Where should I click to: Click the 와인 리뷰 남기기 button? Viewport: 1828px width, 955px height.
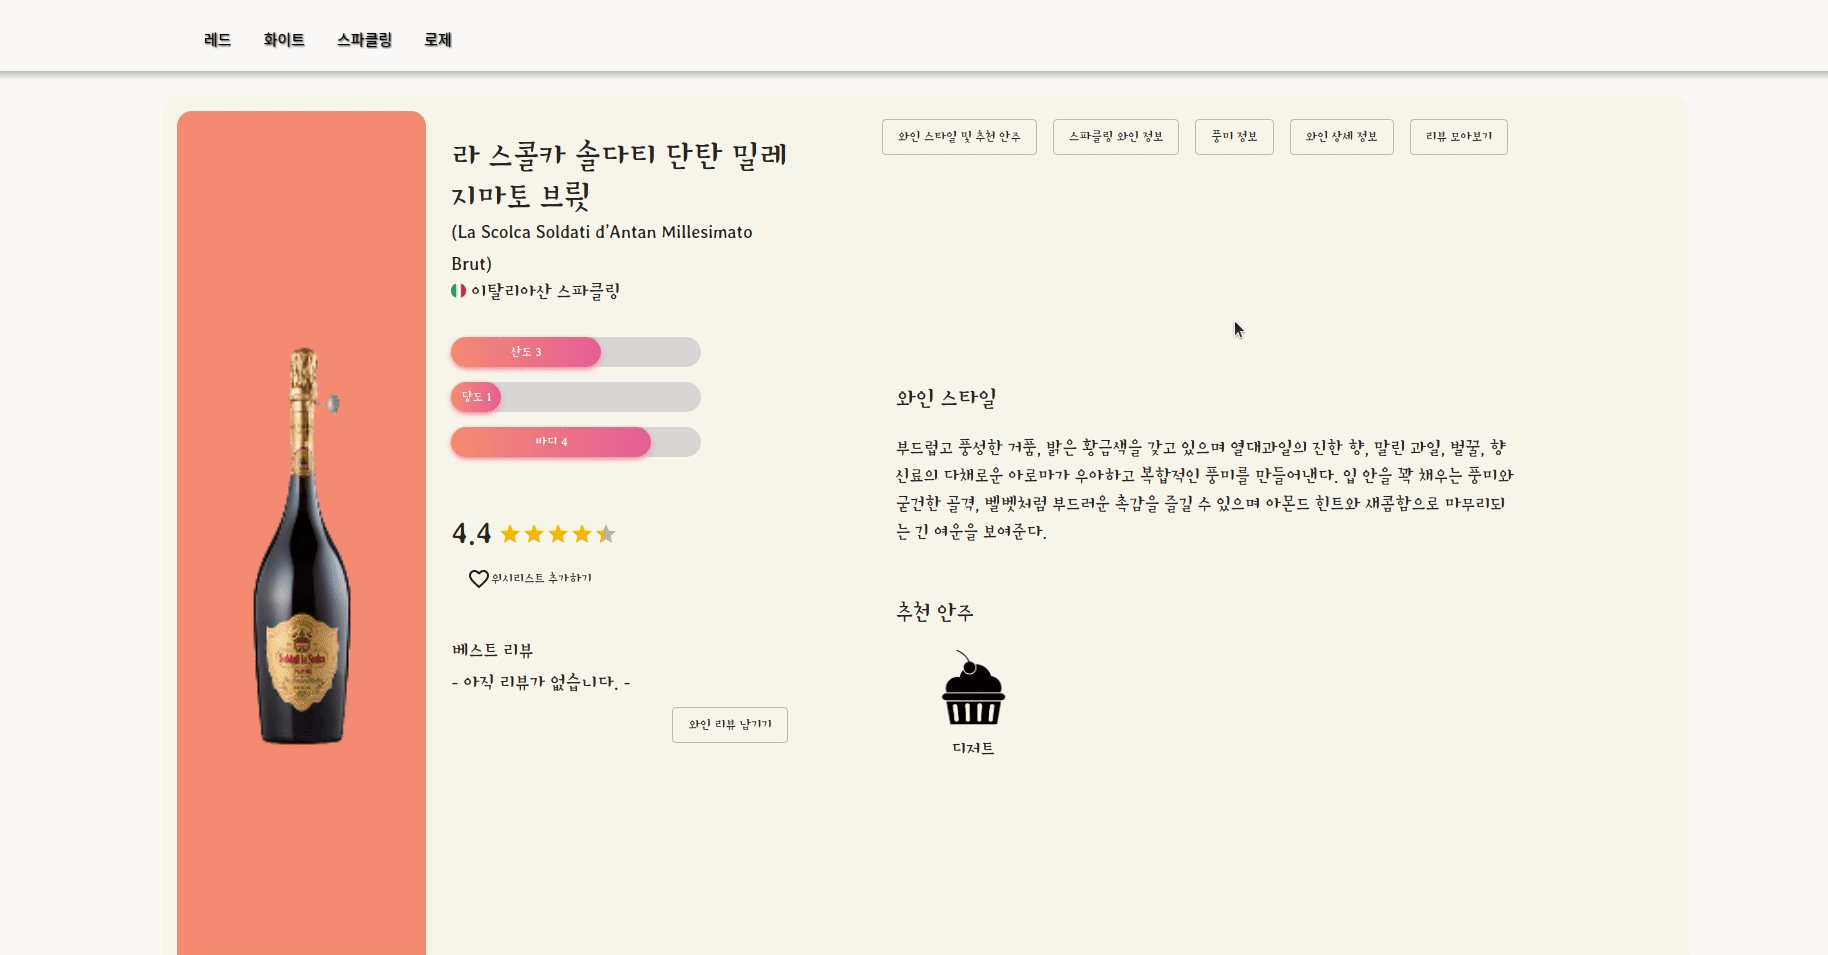730,725
